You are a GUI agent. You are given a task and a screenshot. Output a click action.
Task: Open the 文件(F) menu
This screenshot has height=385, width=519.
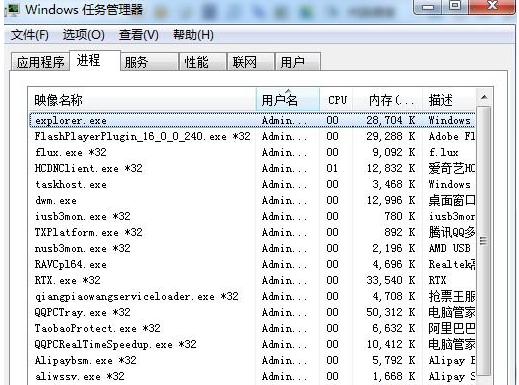30,35
